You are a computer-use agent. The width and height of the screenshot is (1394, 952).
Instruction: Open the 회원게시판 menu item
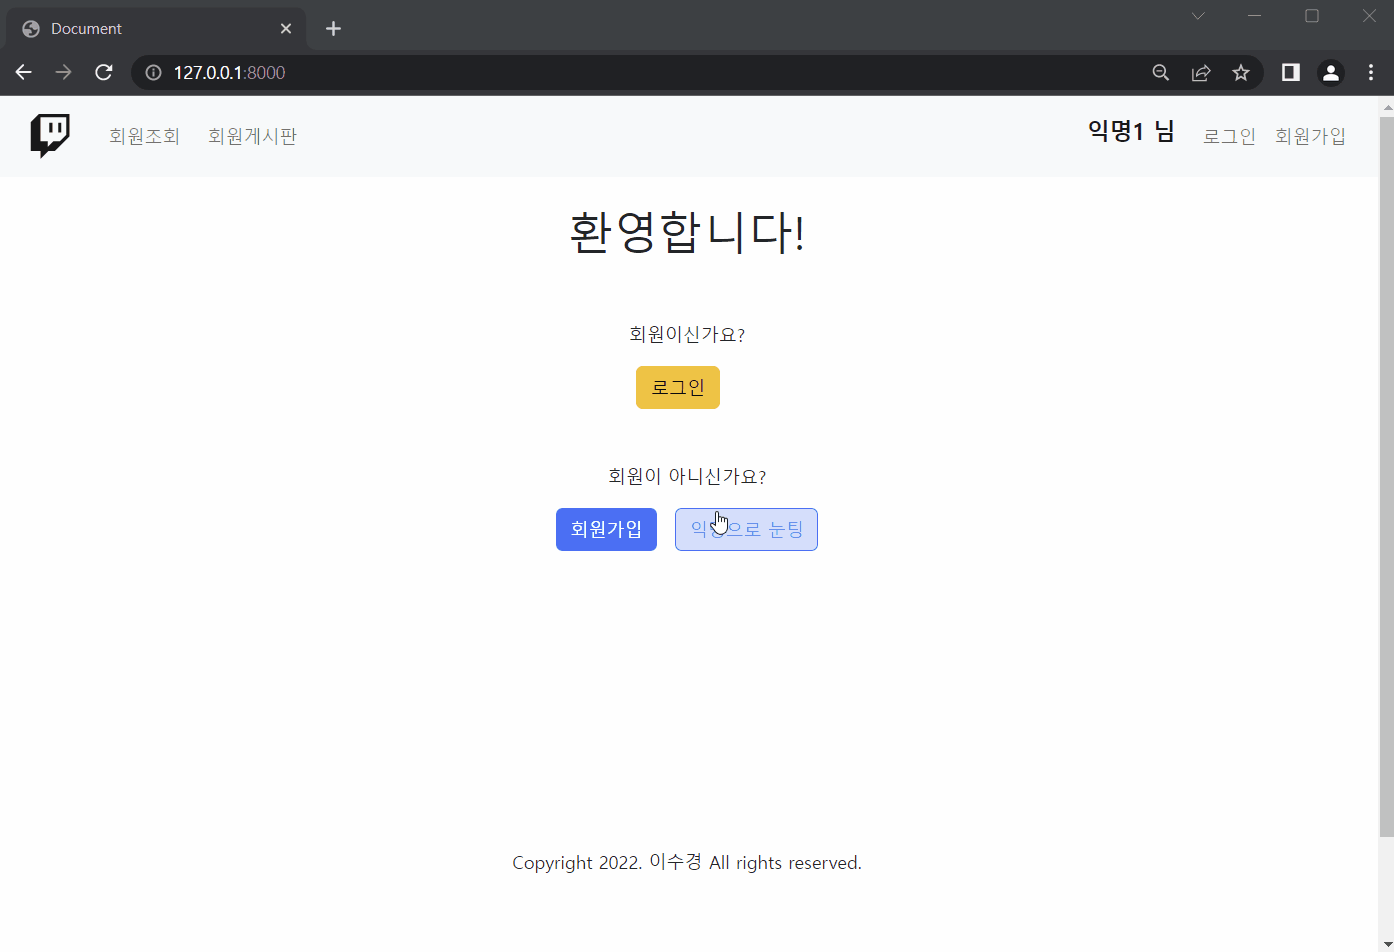252,136
